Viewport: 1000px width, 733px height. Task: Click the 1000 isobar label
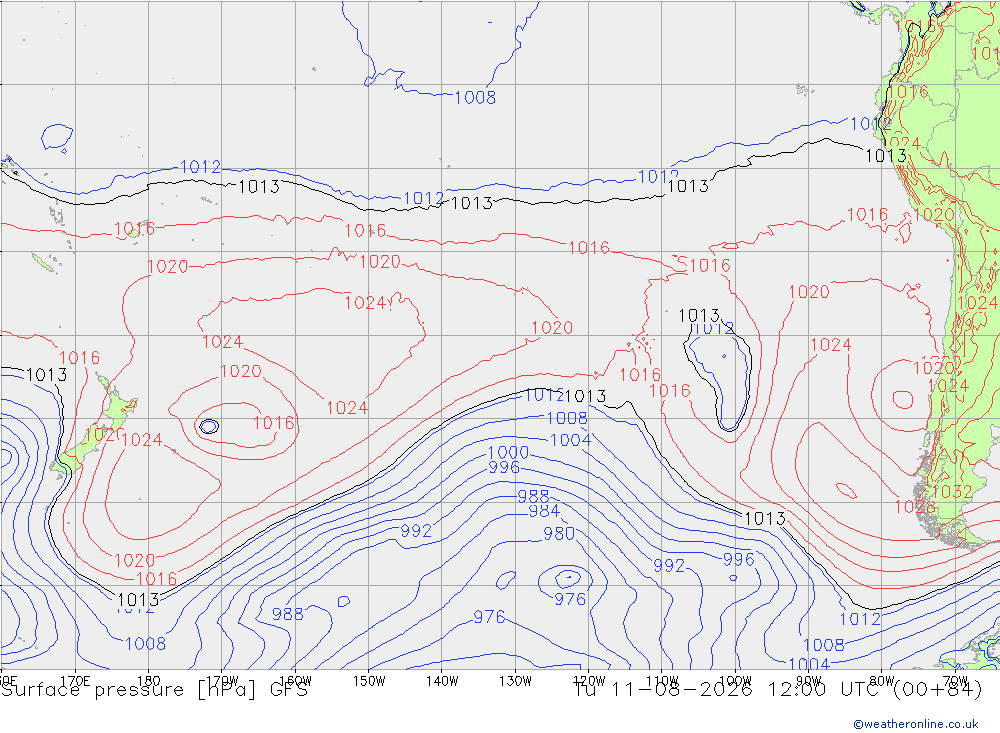coord(508,452)
